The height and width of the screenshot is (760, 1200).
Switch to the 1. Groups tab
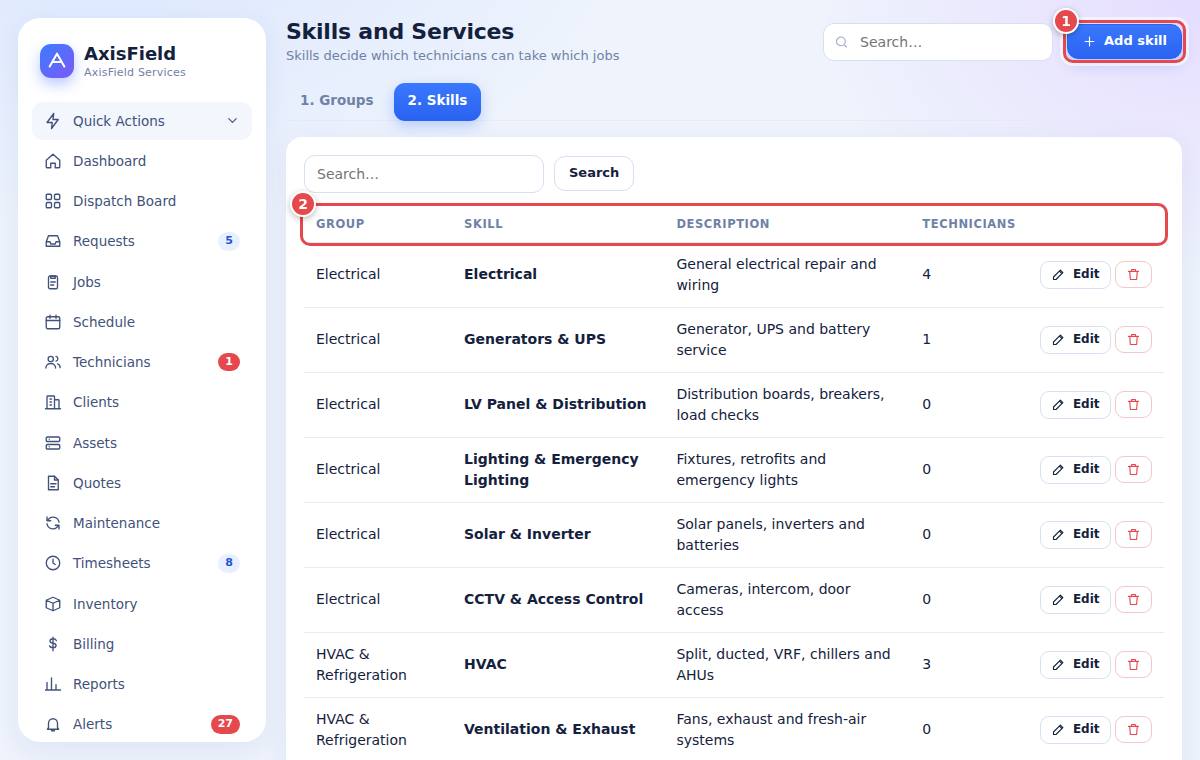click(x=337, y=101)
